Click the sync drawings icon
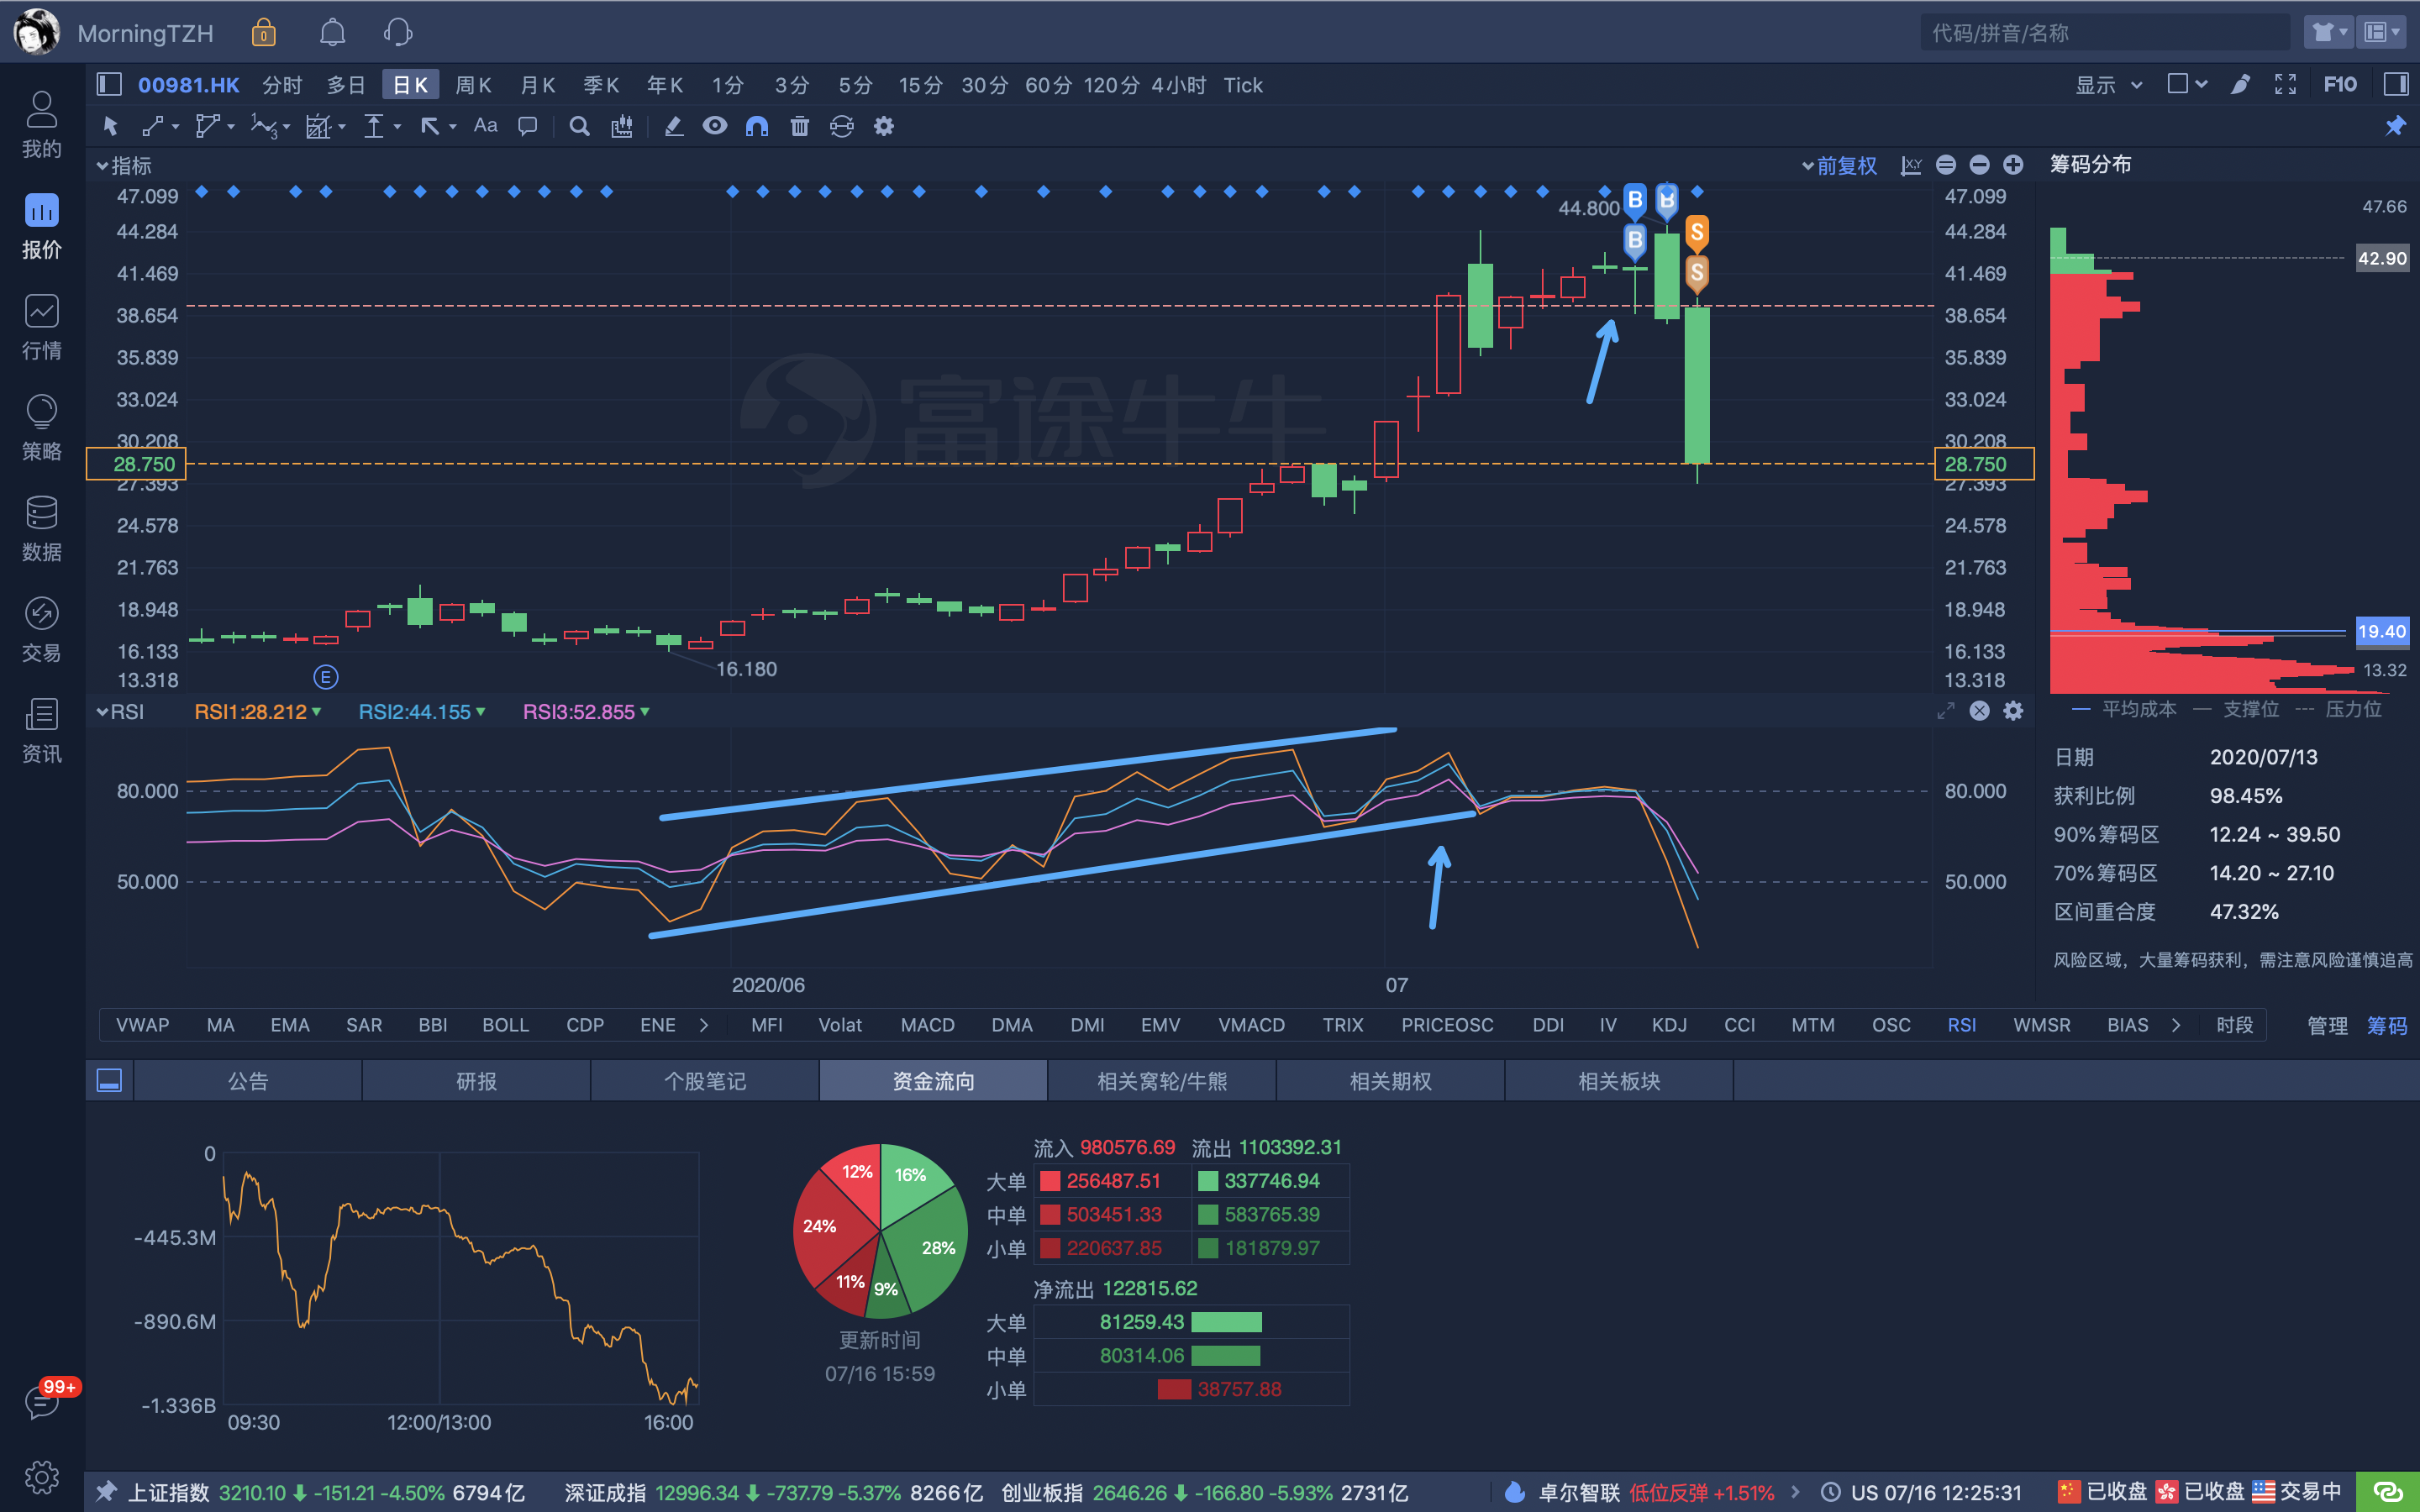This screenshot has width=2420, height=1512. [842, 126]
